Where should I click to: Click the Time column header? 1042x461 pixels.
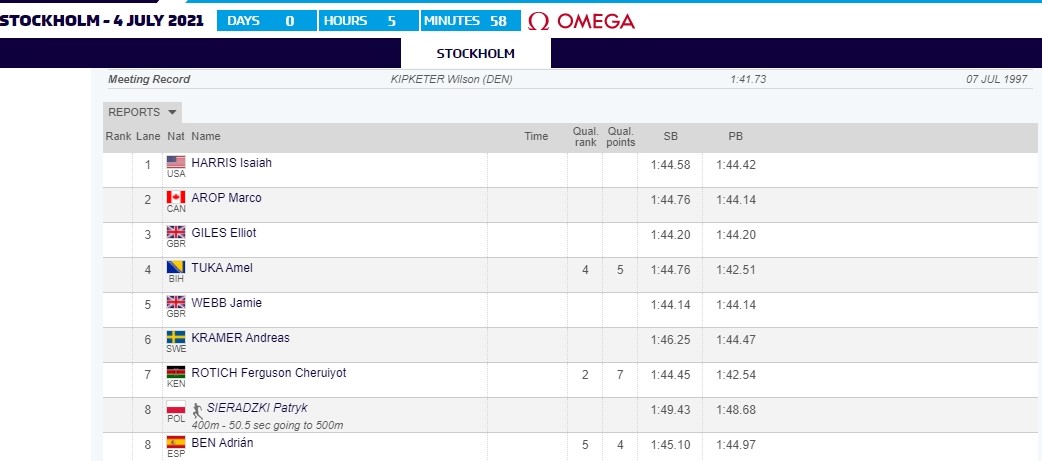pyautogui.click(x=536, y=137)
